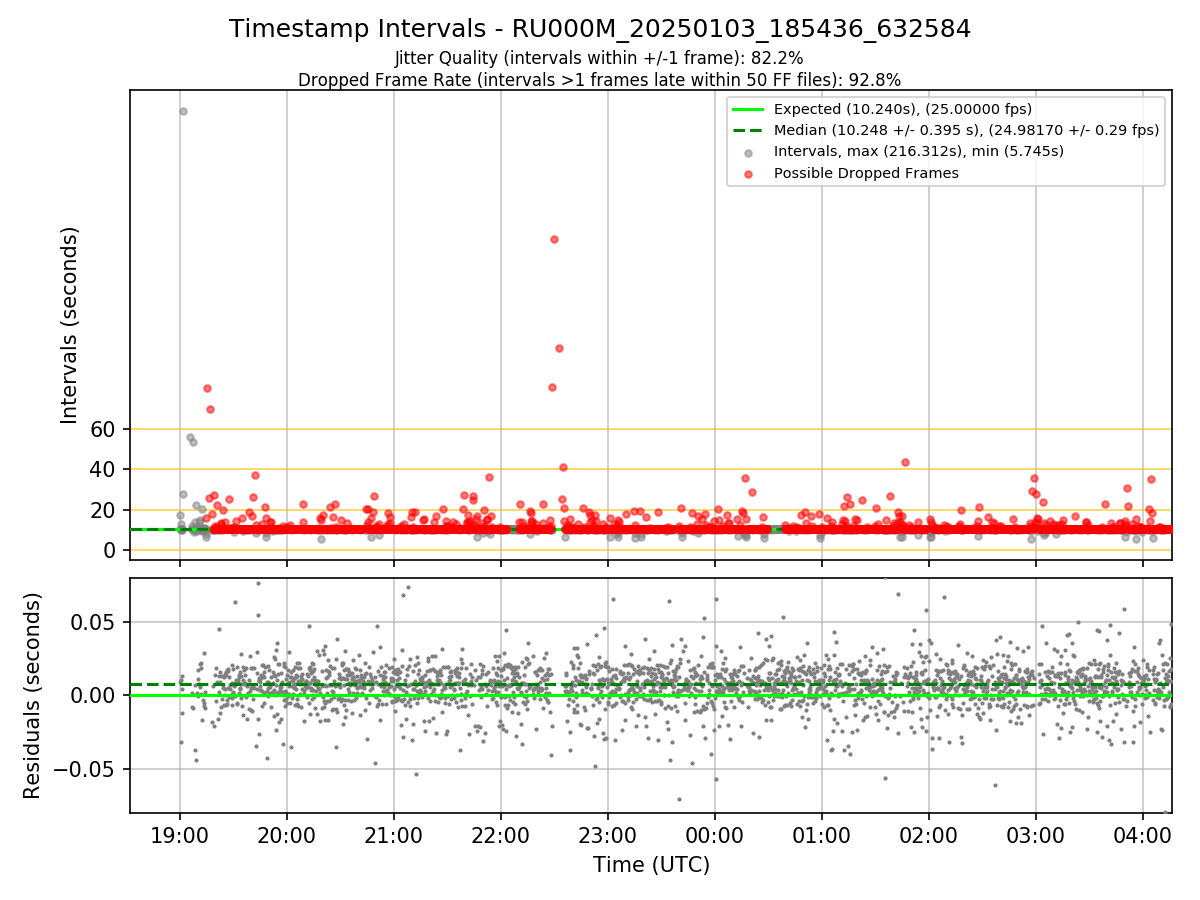This screenshot has width=1200, height=900.
Task: Click the x-axis tick label "21:00"
Action: point(394,834)
